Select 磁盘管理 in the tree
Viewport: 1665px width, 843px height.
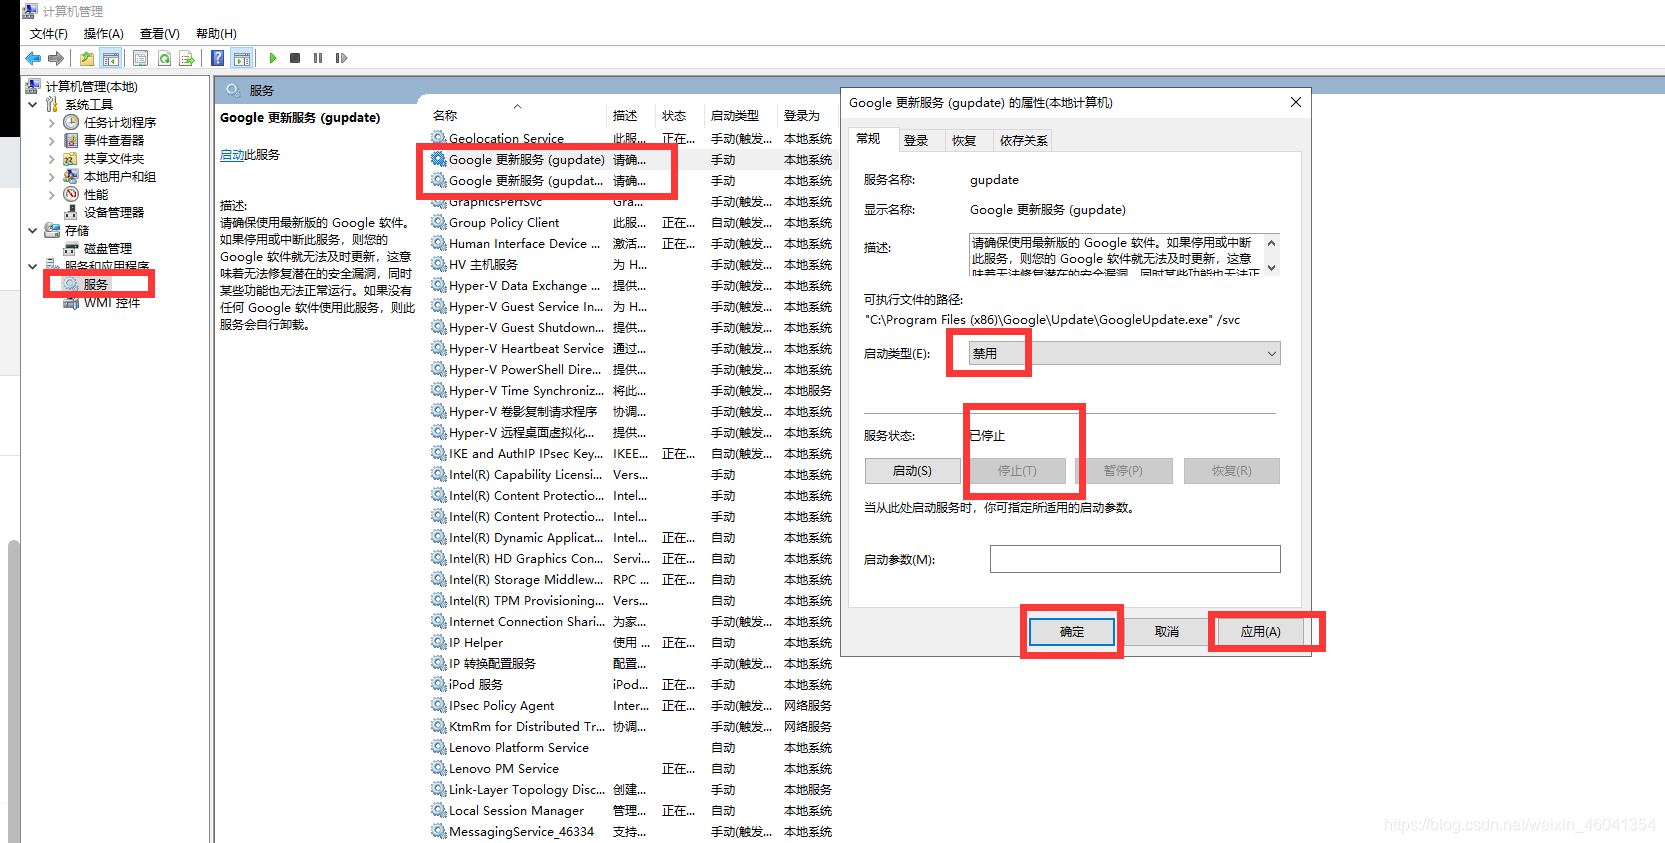pos(108,248)
